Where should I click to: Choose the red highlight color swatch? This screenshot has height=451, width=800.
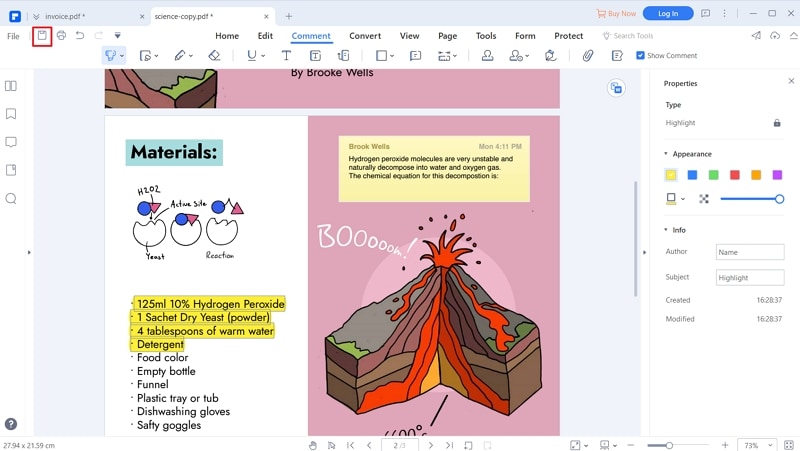735,175
